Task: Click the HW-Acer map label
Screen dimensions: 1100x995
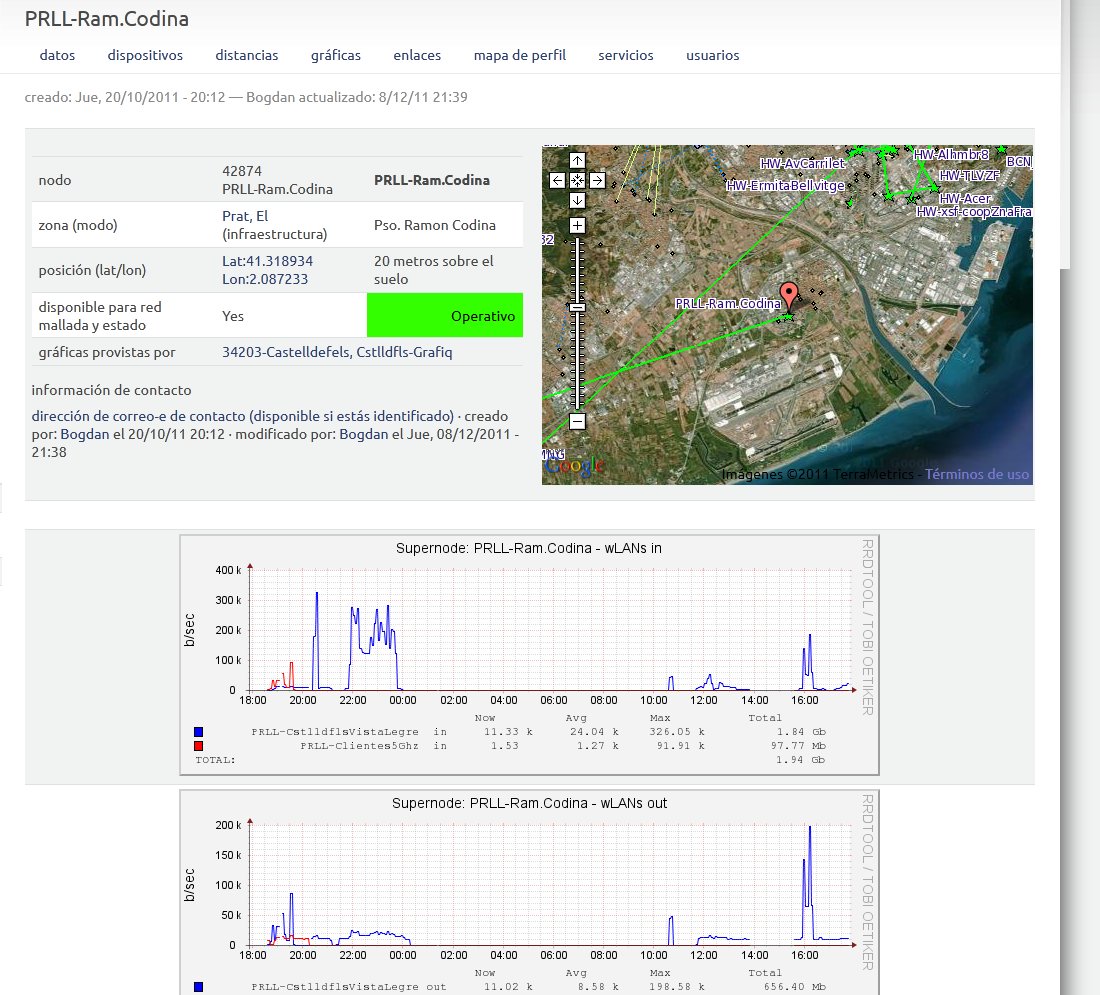Action: point(965,199)
